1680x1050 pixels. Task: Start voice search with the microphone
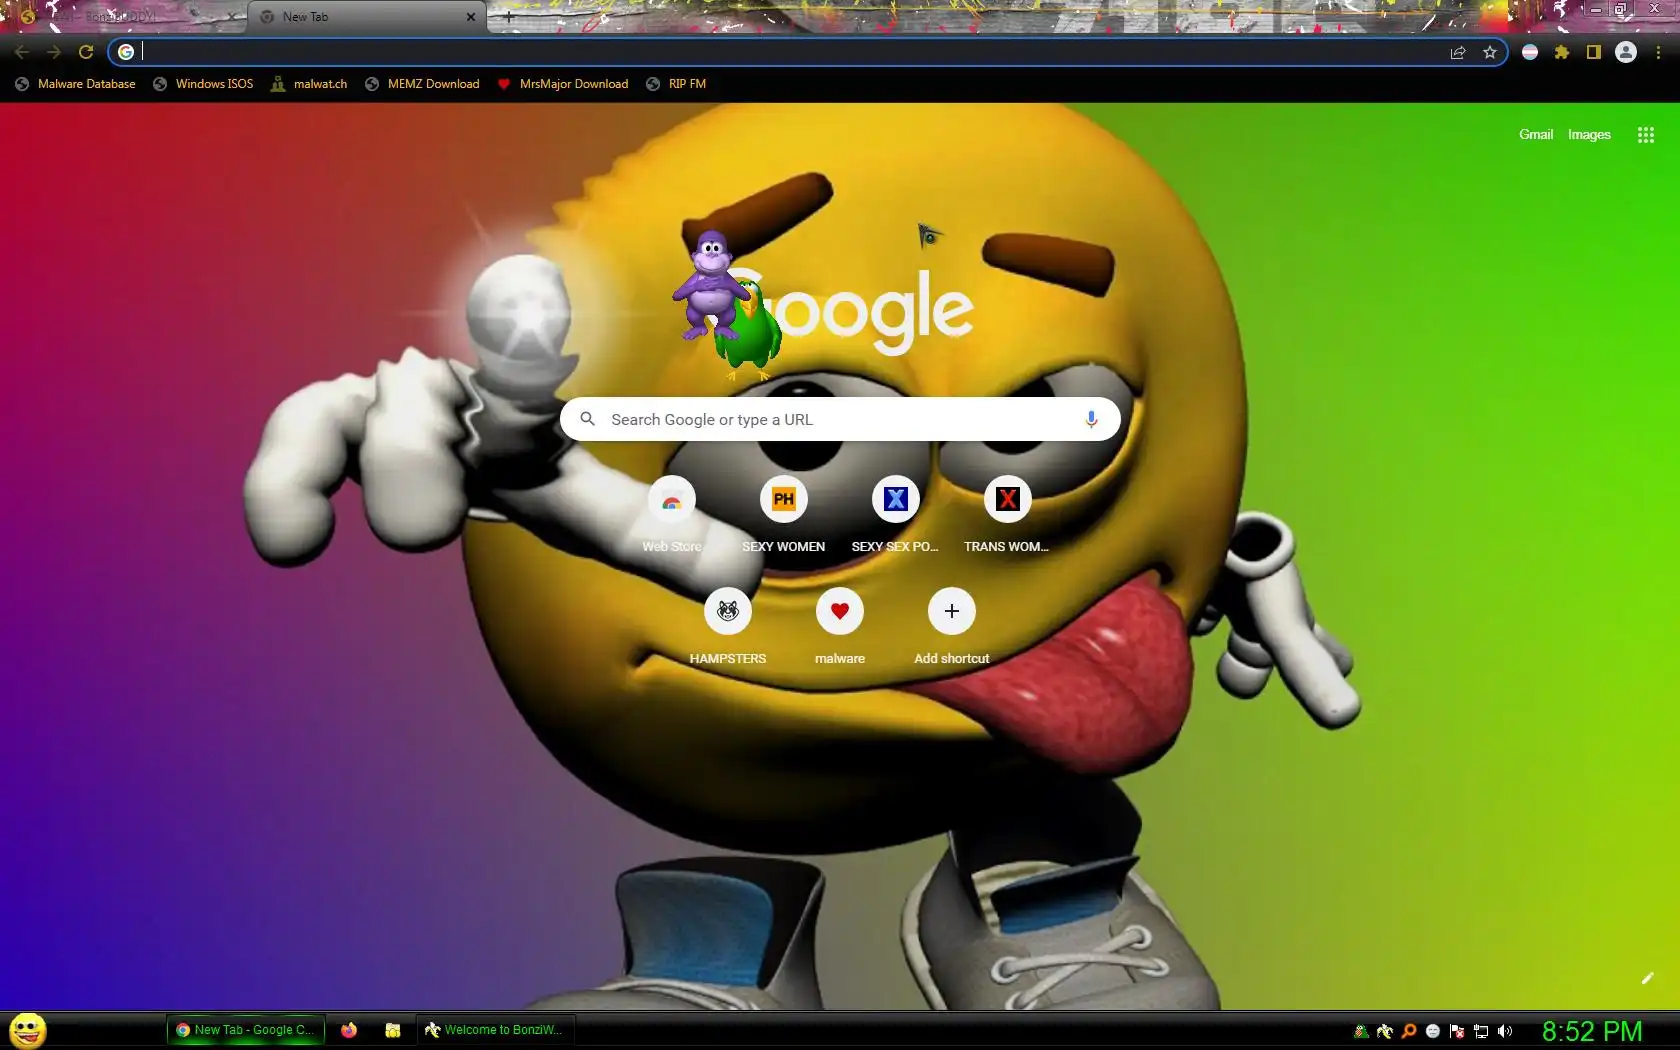coord(1091,419)
